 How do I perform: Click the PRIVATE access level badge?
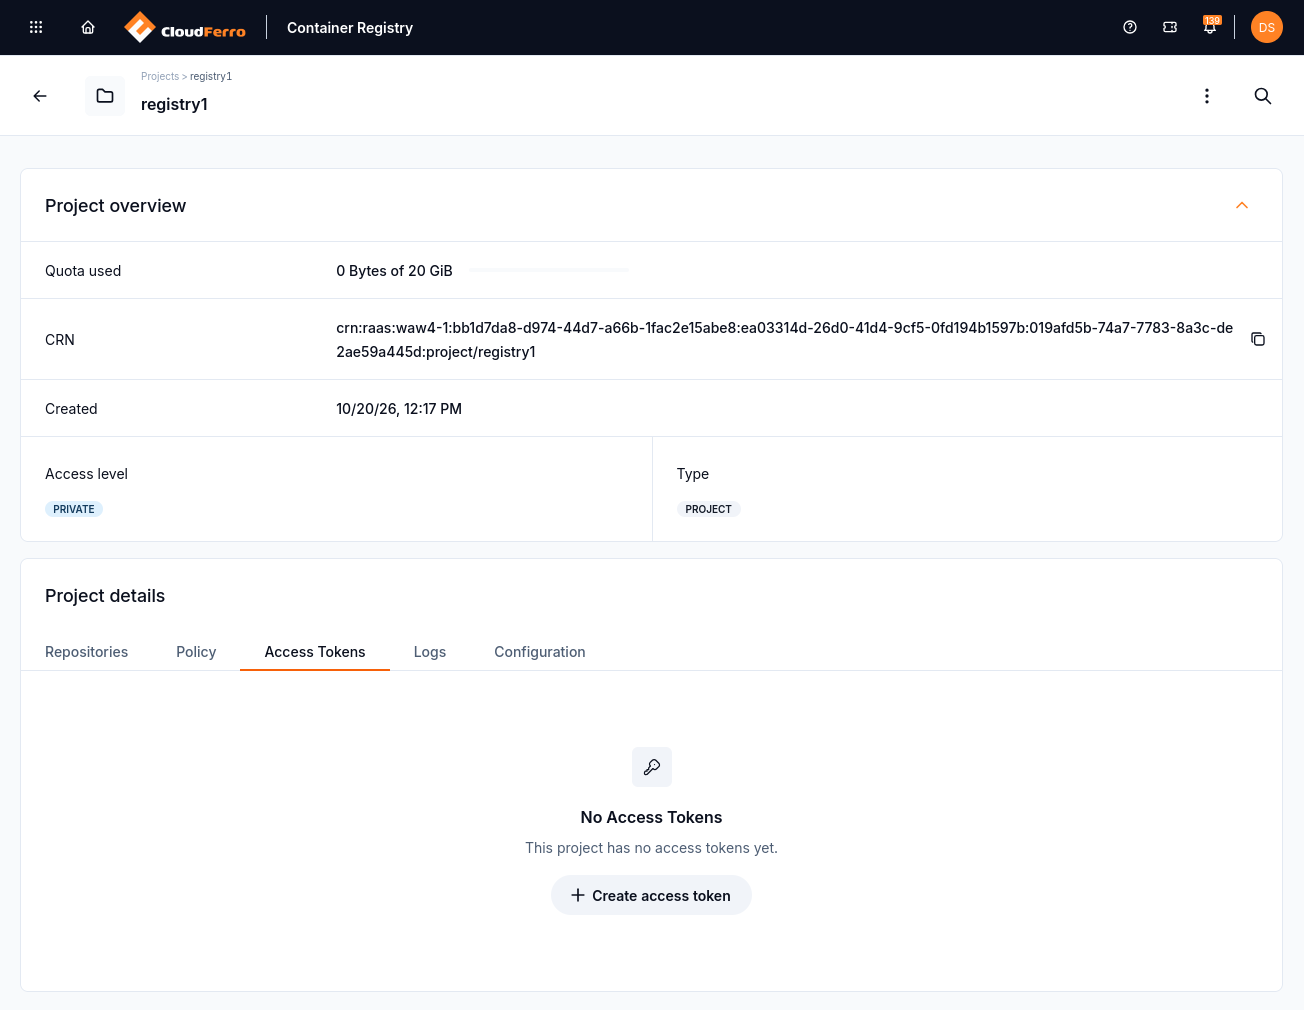pyautogui.click(x=74, y=509)
